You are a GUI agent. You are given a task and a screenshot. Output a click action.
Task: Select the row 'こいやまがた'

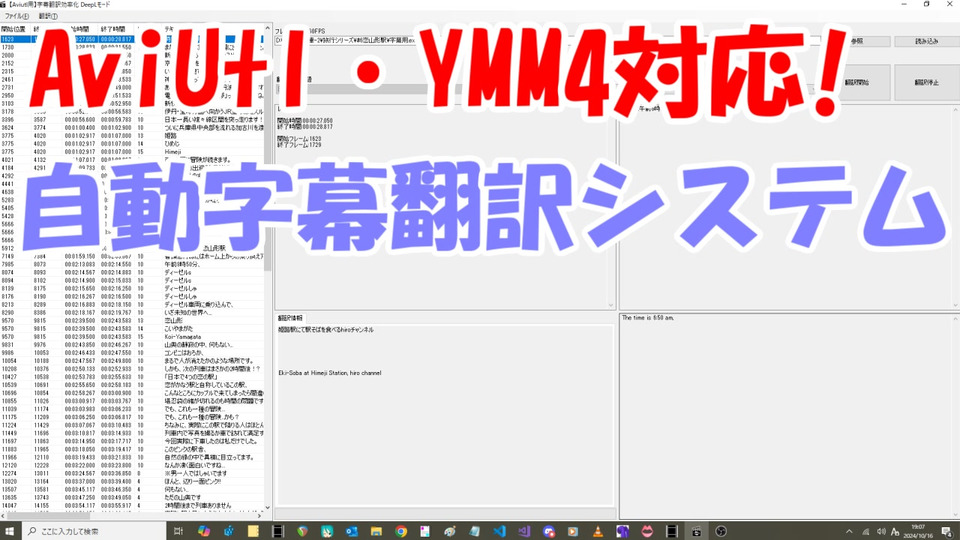[x=132, y=329]
